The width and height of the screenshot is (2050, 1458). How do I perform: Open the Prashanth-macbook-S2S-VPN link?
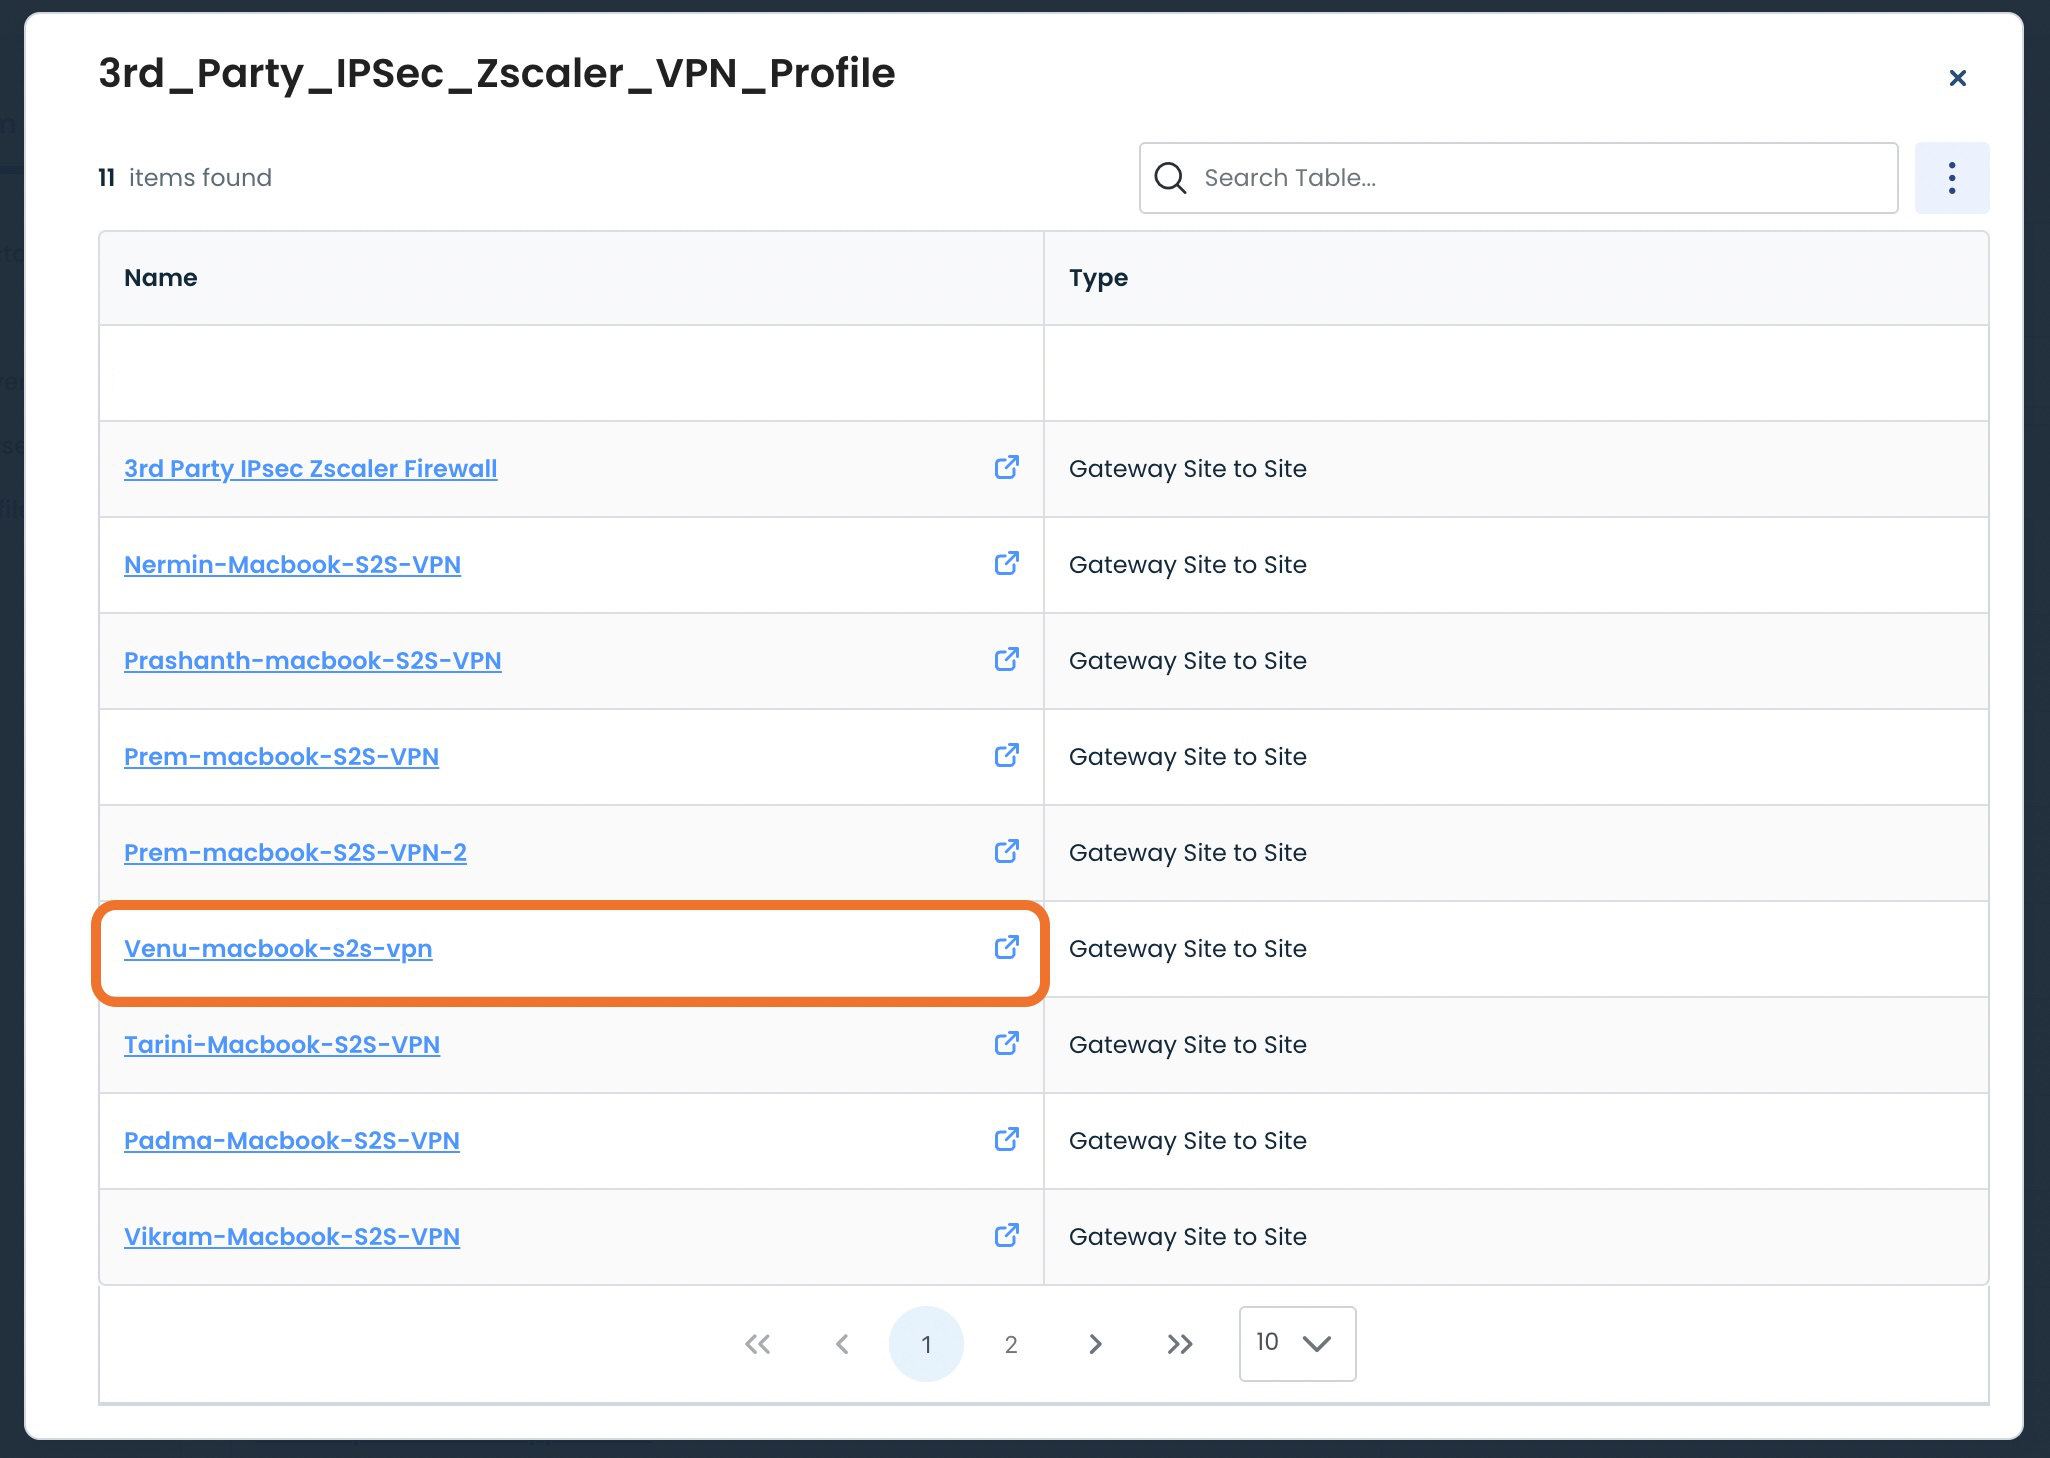click(312, 660)
